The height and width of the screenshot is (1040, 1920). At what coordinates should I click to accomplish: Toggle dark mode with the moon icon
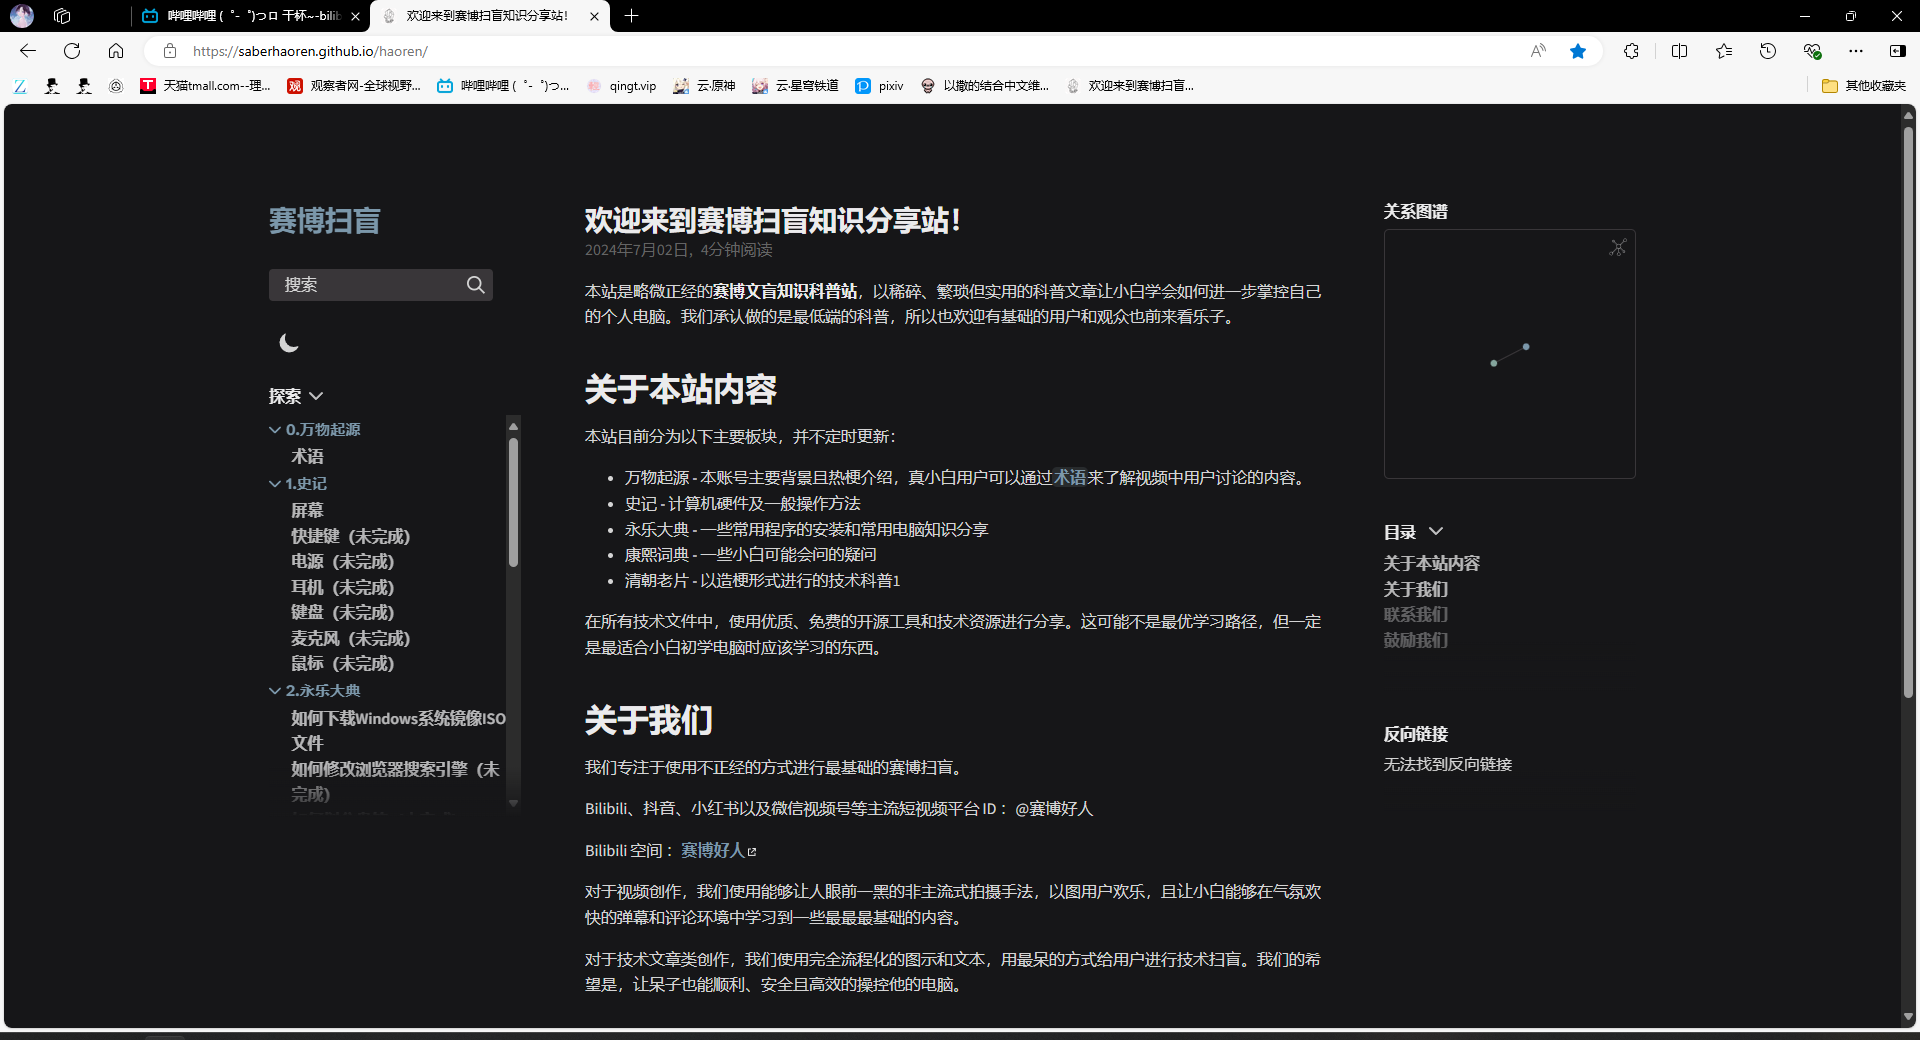coord(289,343)
